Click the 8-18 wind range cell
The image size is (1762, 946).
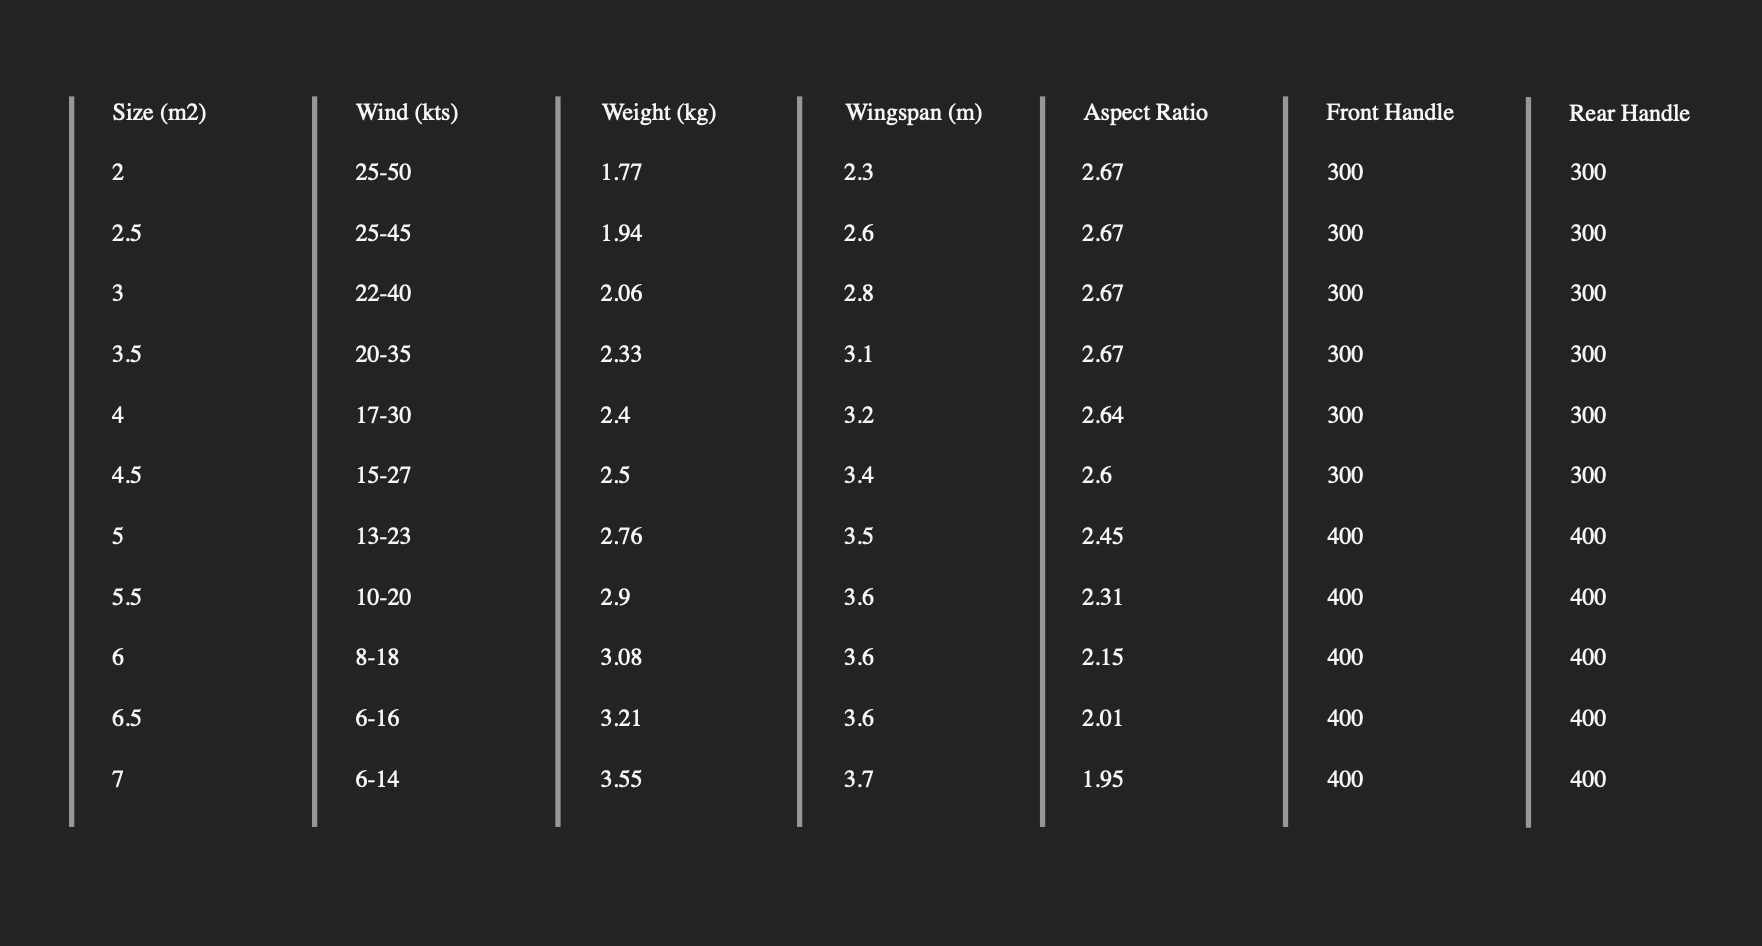click(377, 657)
